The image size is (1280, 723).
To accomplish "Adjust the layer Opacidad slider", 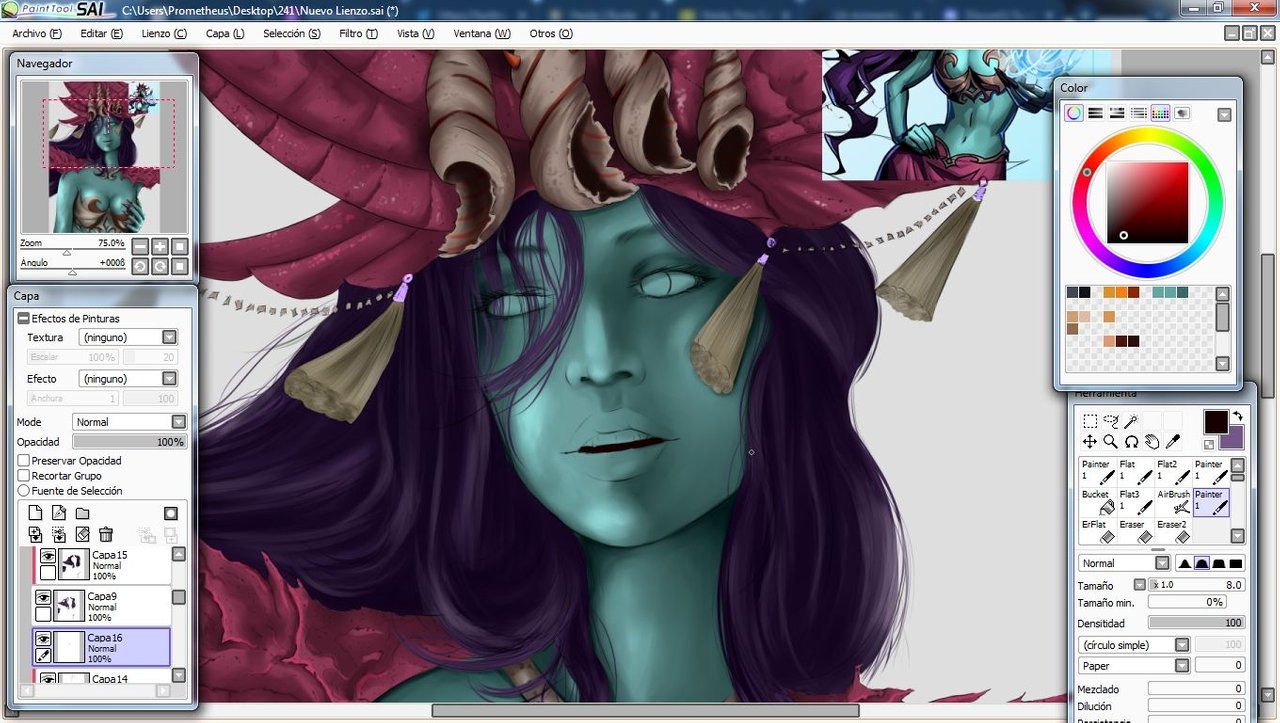I will [x=130, y=442].
